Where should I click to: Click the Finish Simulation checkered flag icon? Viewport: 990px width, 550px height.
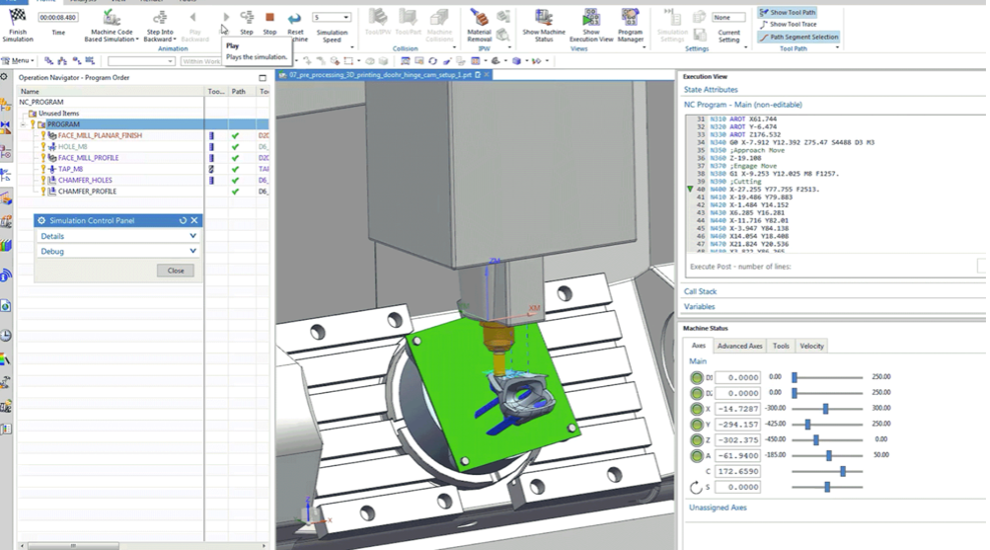pyautogui.click(x=17, y=17)
